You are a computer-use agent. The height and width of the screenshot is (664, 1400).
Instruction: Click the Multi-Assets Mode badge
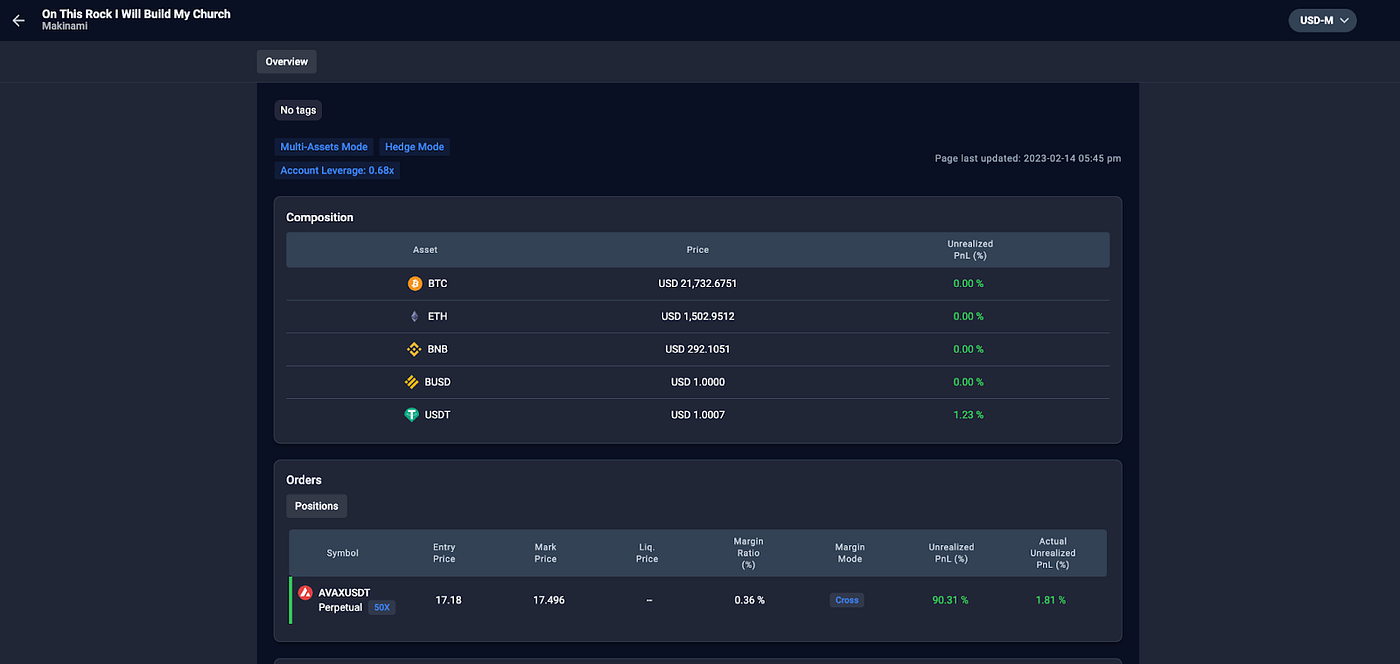tap(324, 147)
